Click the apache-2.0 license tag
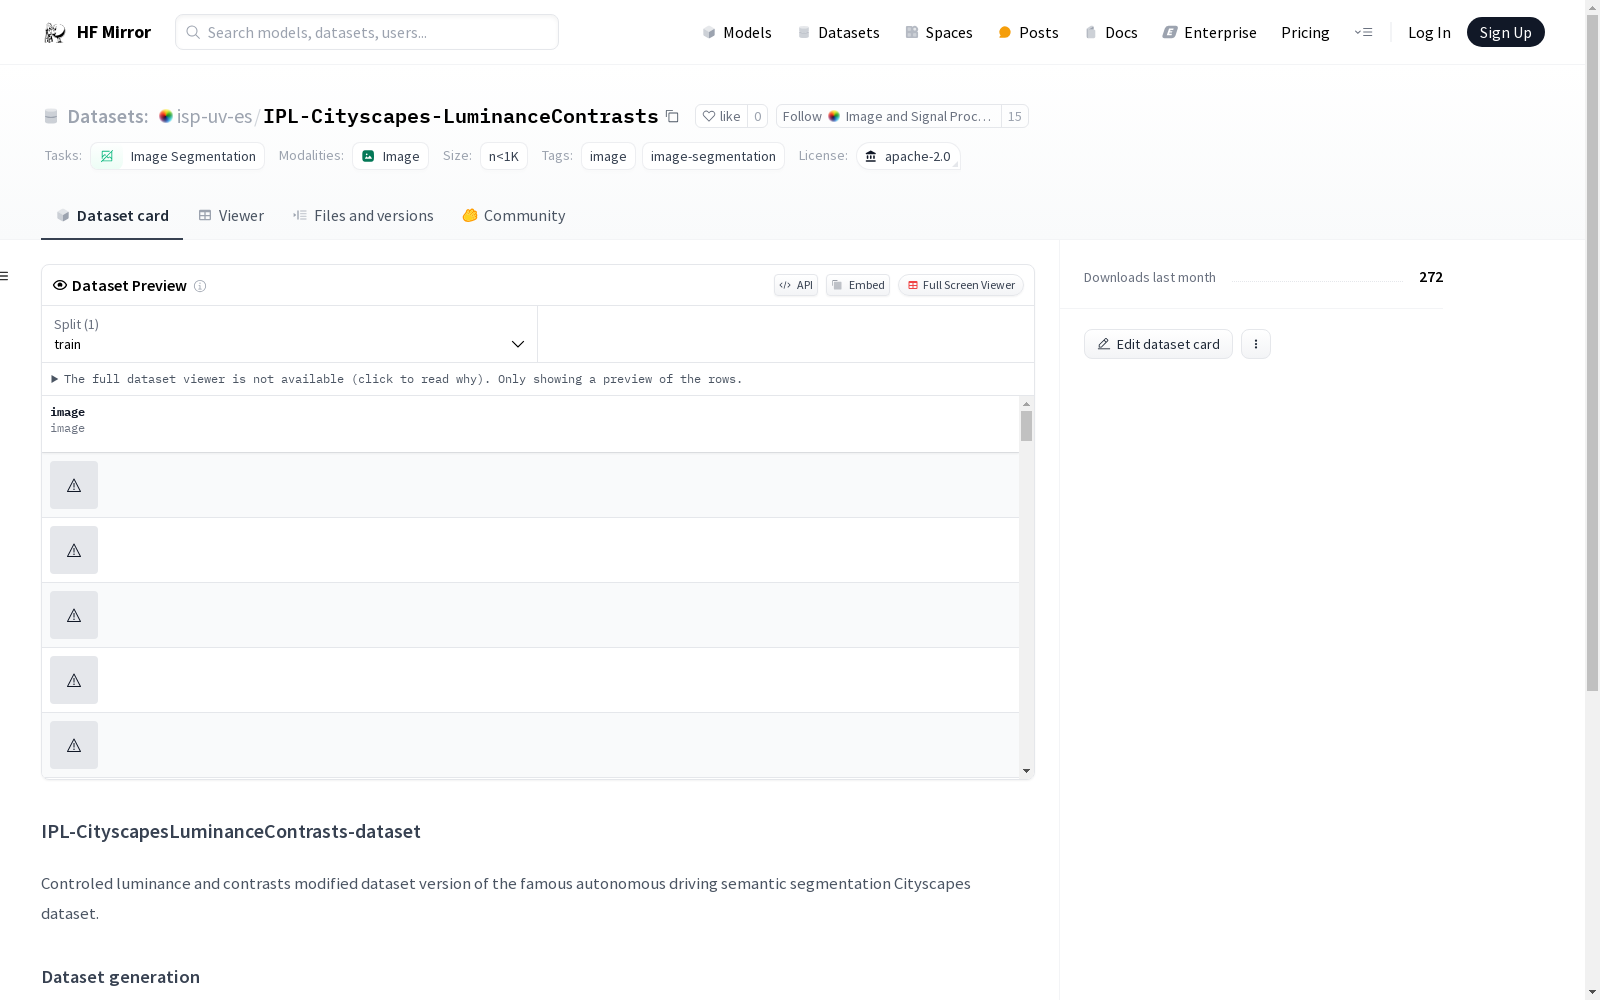 coord(908,156)
